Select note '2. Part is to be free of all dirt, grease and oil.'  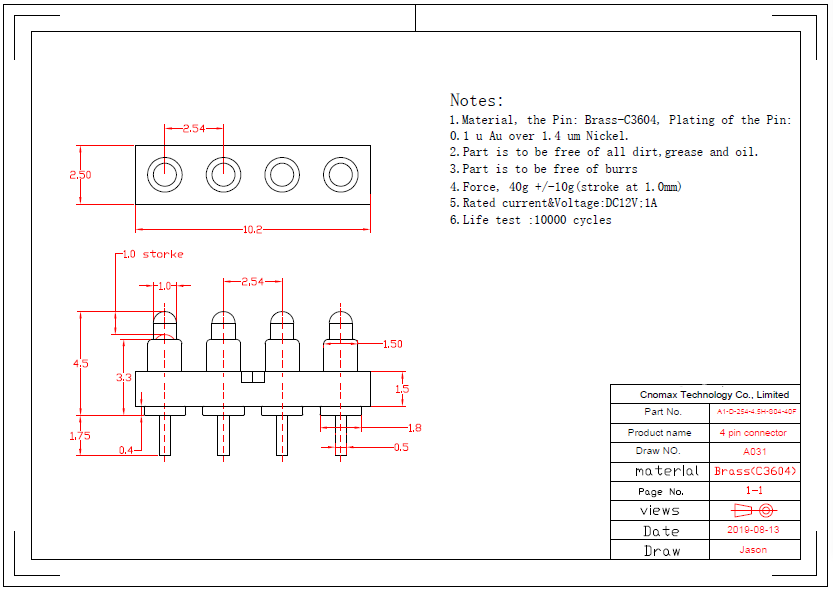[604, 153]
